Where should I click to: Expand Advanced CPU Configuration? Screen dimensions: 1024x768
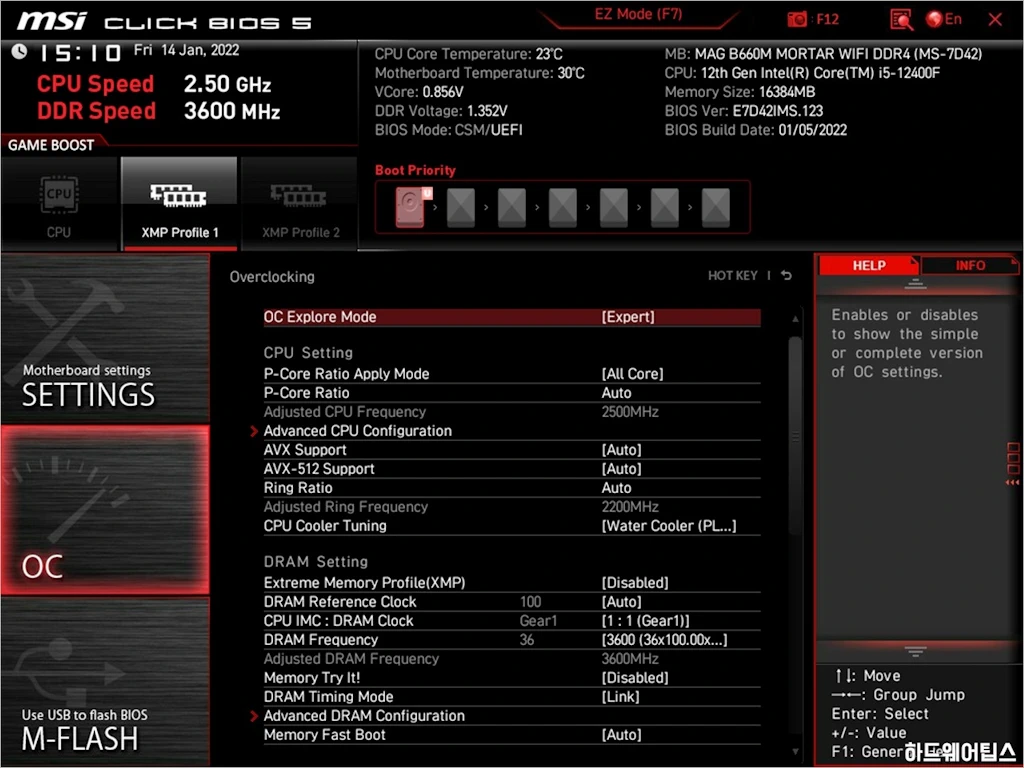[x=357, y=431]
